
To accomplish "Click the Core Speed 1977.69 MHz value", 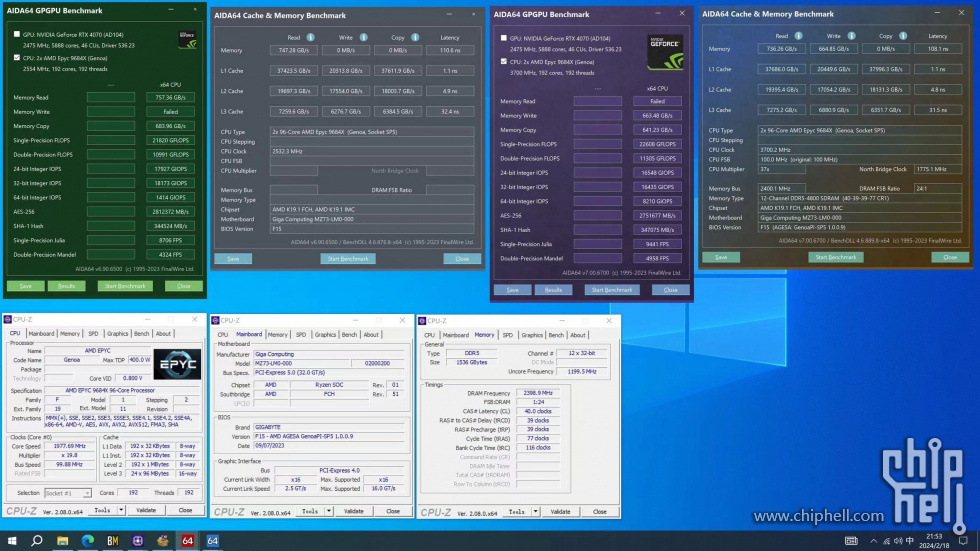I will 69,447.
